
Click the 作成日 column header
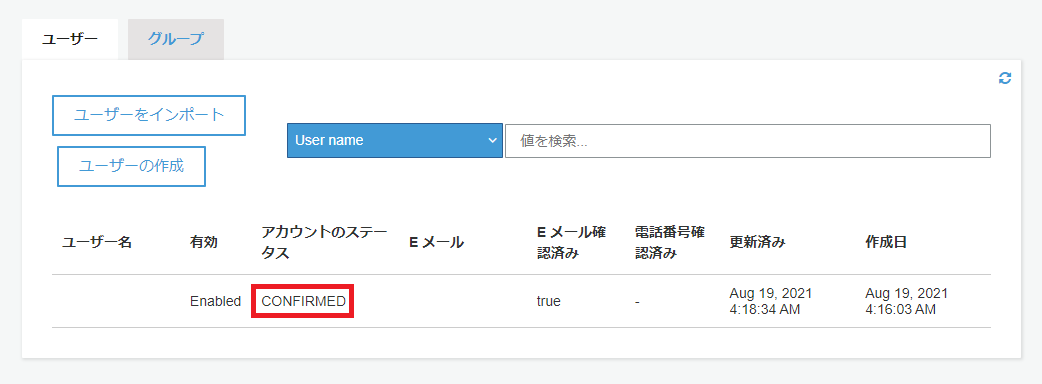tap(886, 242)
